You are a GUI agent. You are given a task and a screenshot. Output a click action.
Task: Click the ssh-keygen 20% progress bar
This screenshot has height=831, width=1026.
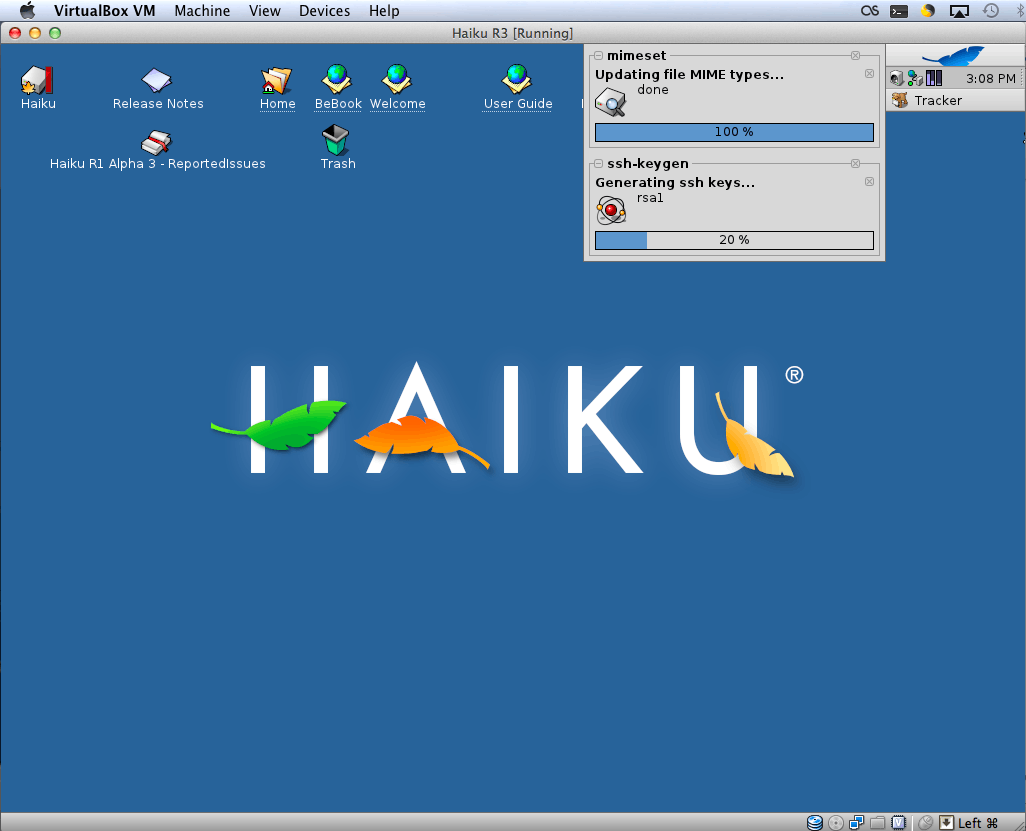[734, 240]
